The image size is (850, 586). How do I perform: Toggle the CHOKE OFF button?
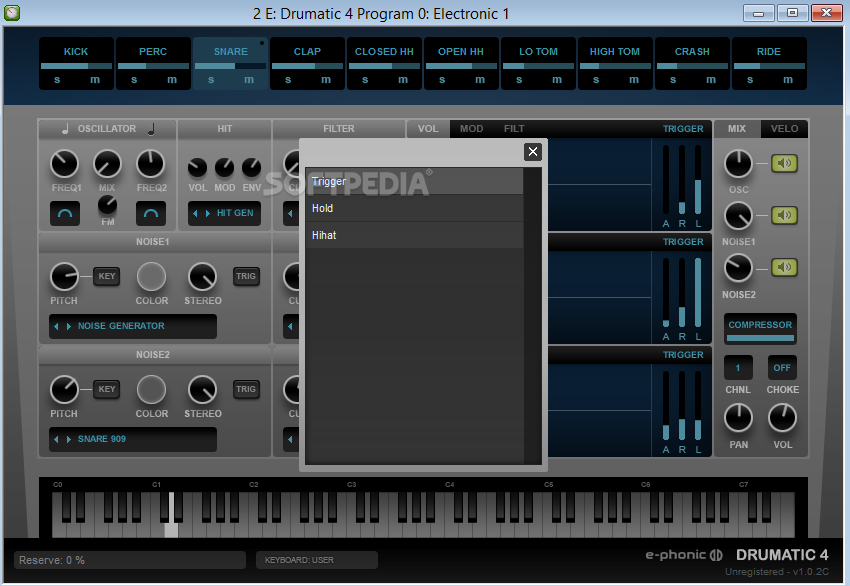click(782, 368)
